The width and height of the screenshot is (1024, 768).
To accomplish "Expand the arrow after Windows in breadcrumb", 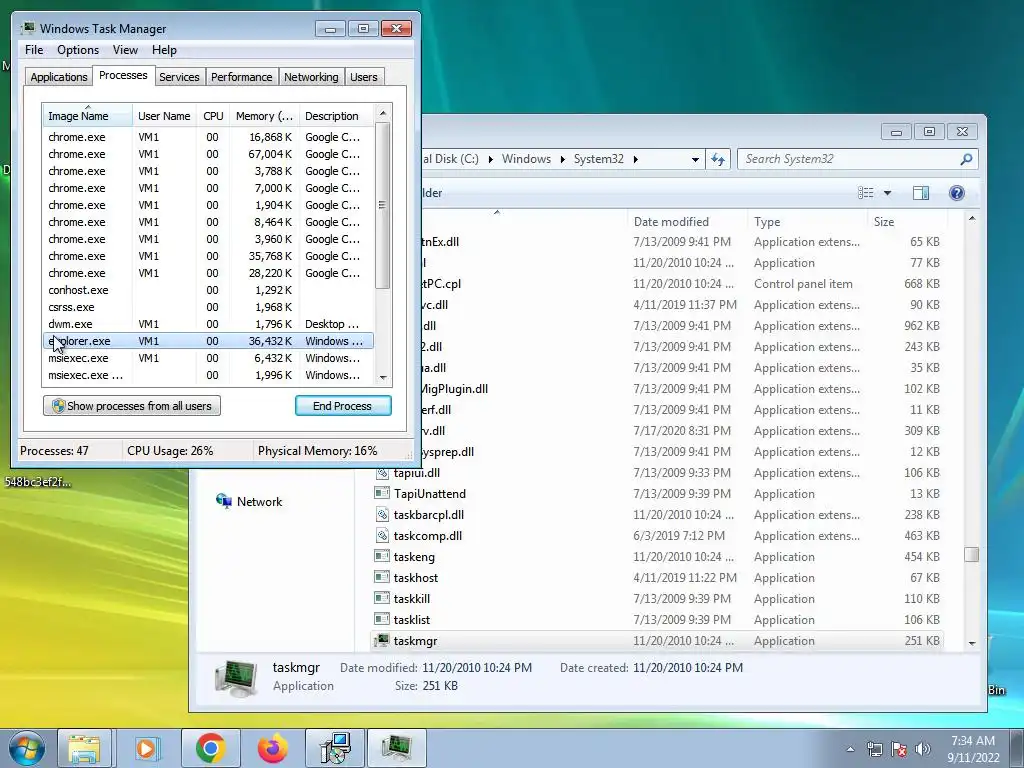I will point(562,159).
